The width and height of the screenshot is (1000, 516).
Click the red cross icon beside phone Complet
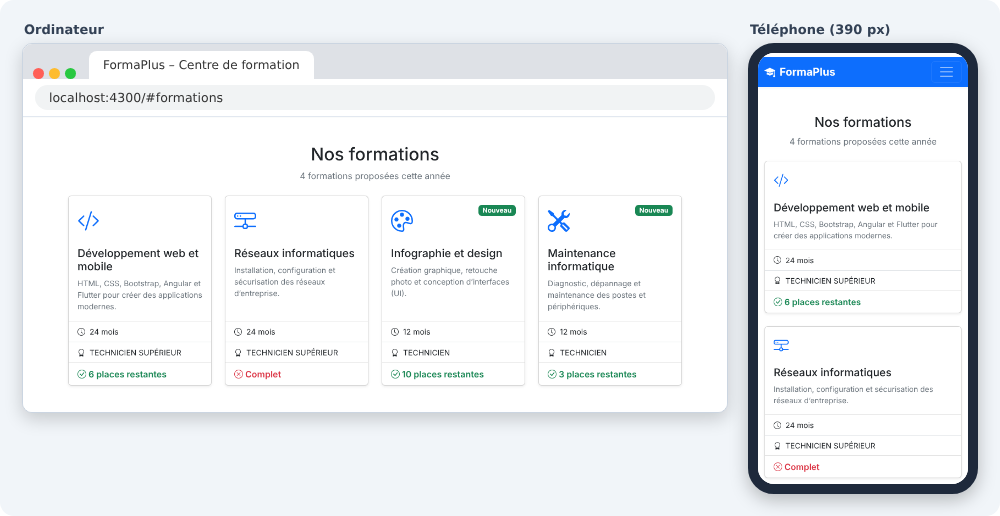tap(778, 467)
